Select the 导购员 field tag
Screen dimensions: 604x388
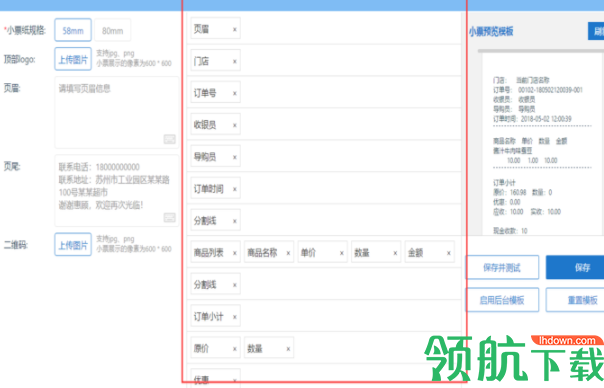215,156
